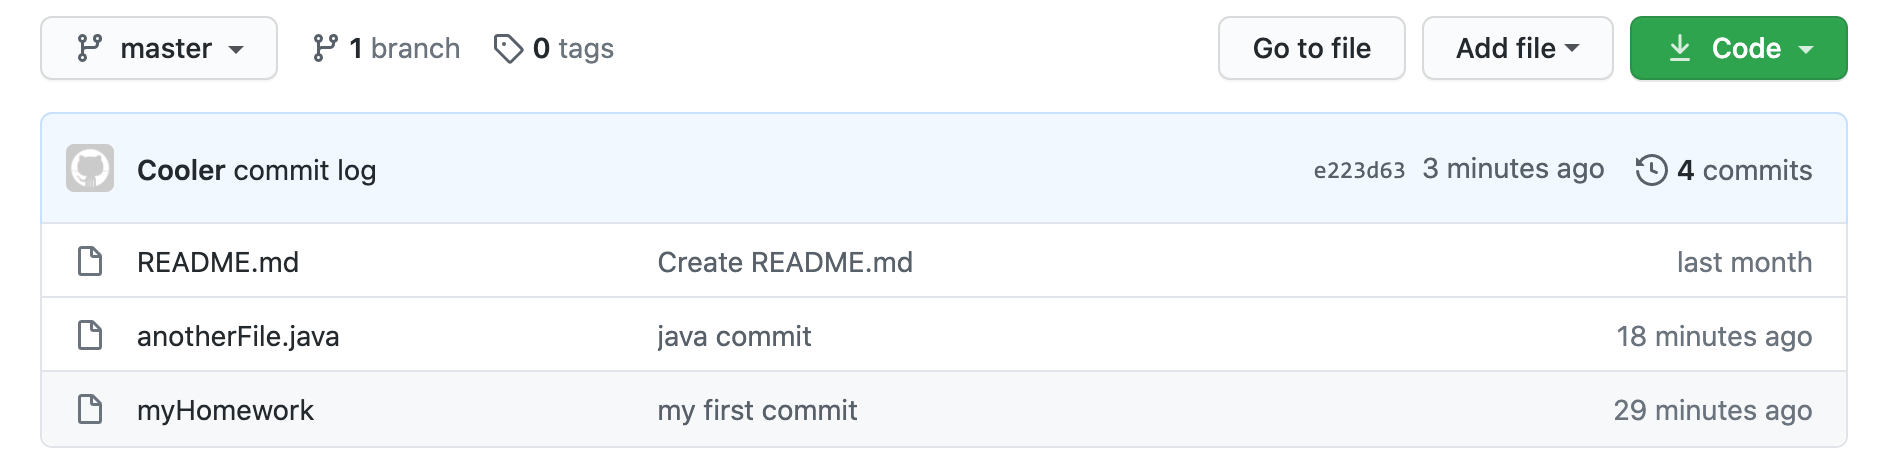Click the anotherFile.java file icon
1880x462 pixels.
[90, 336]
